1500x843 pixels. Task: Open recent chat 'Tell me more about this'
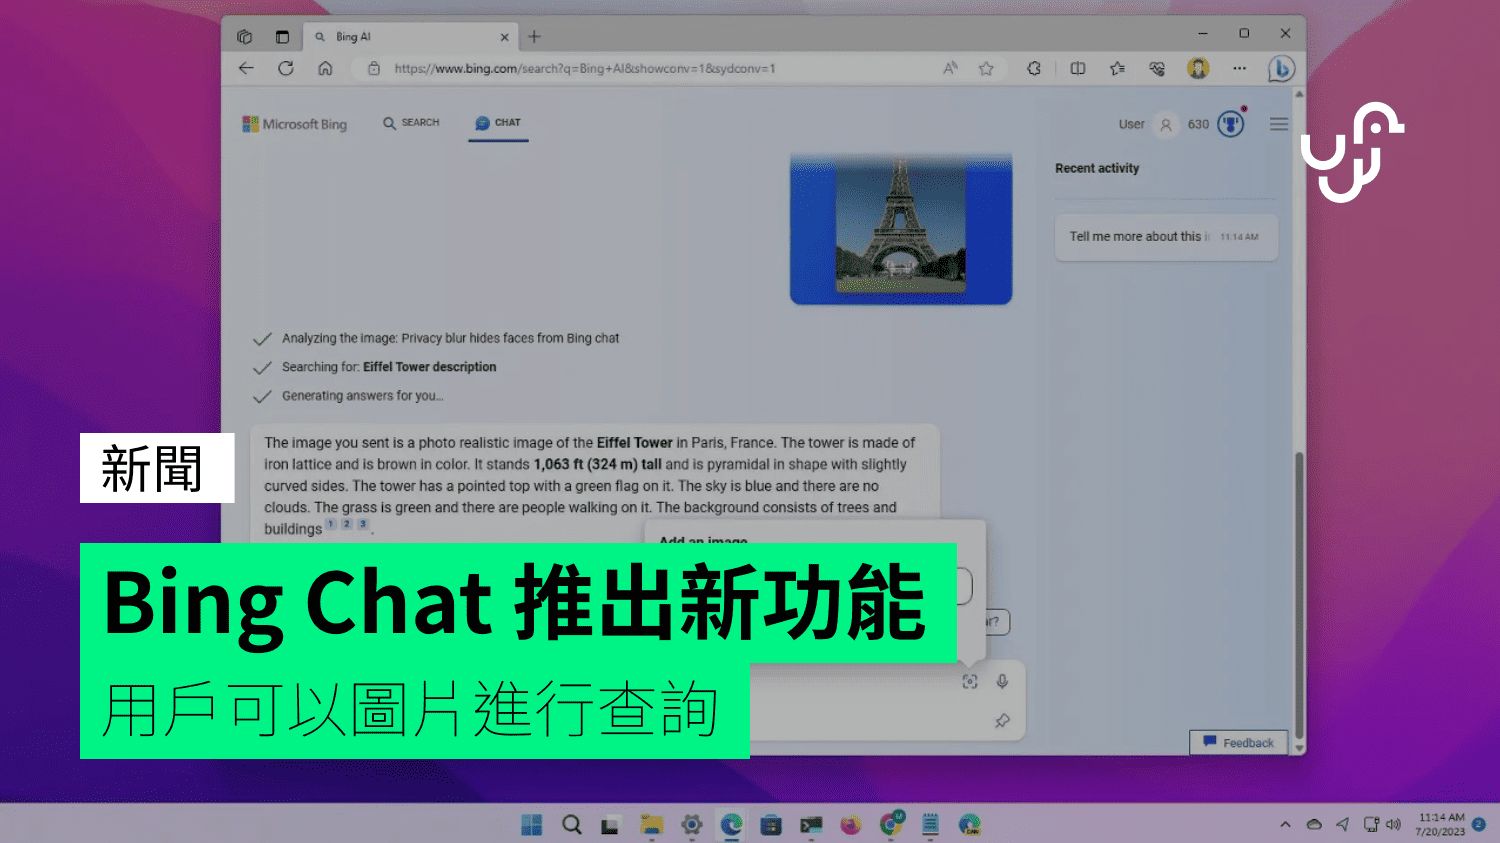click(1166, 237)
